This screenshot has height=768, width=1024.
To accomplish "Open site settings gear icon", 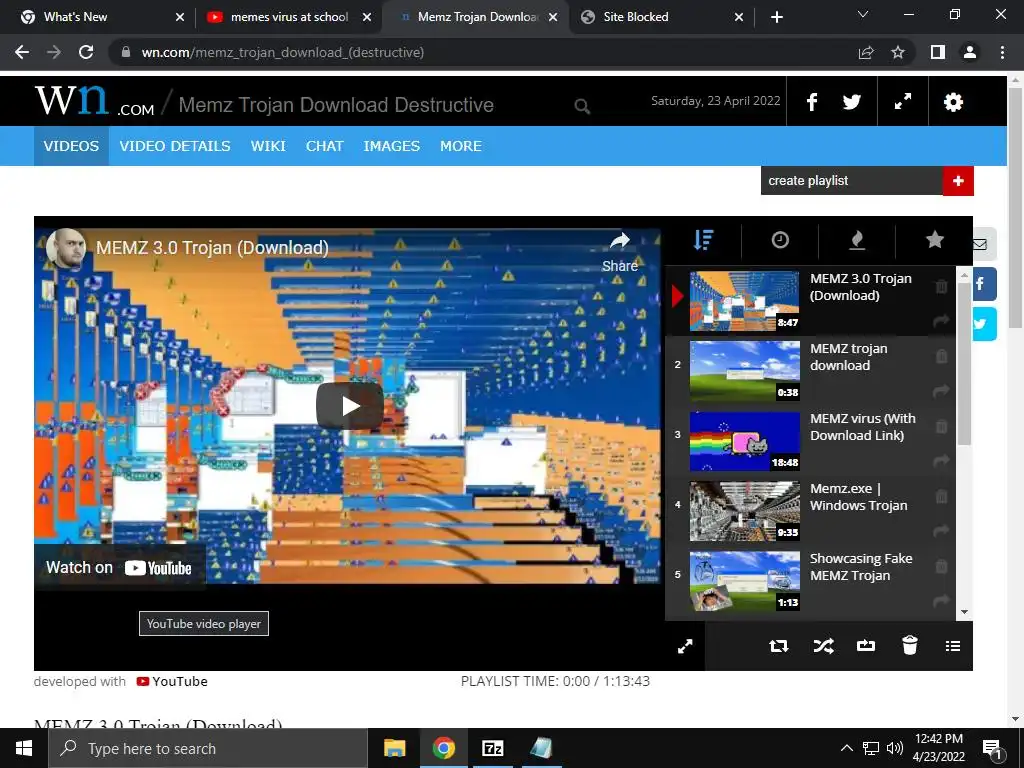I will click(x=953, y=102).
